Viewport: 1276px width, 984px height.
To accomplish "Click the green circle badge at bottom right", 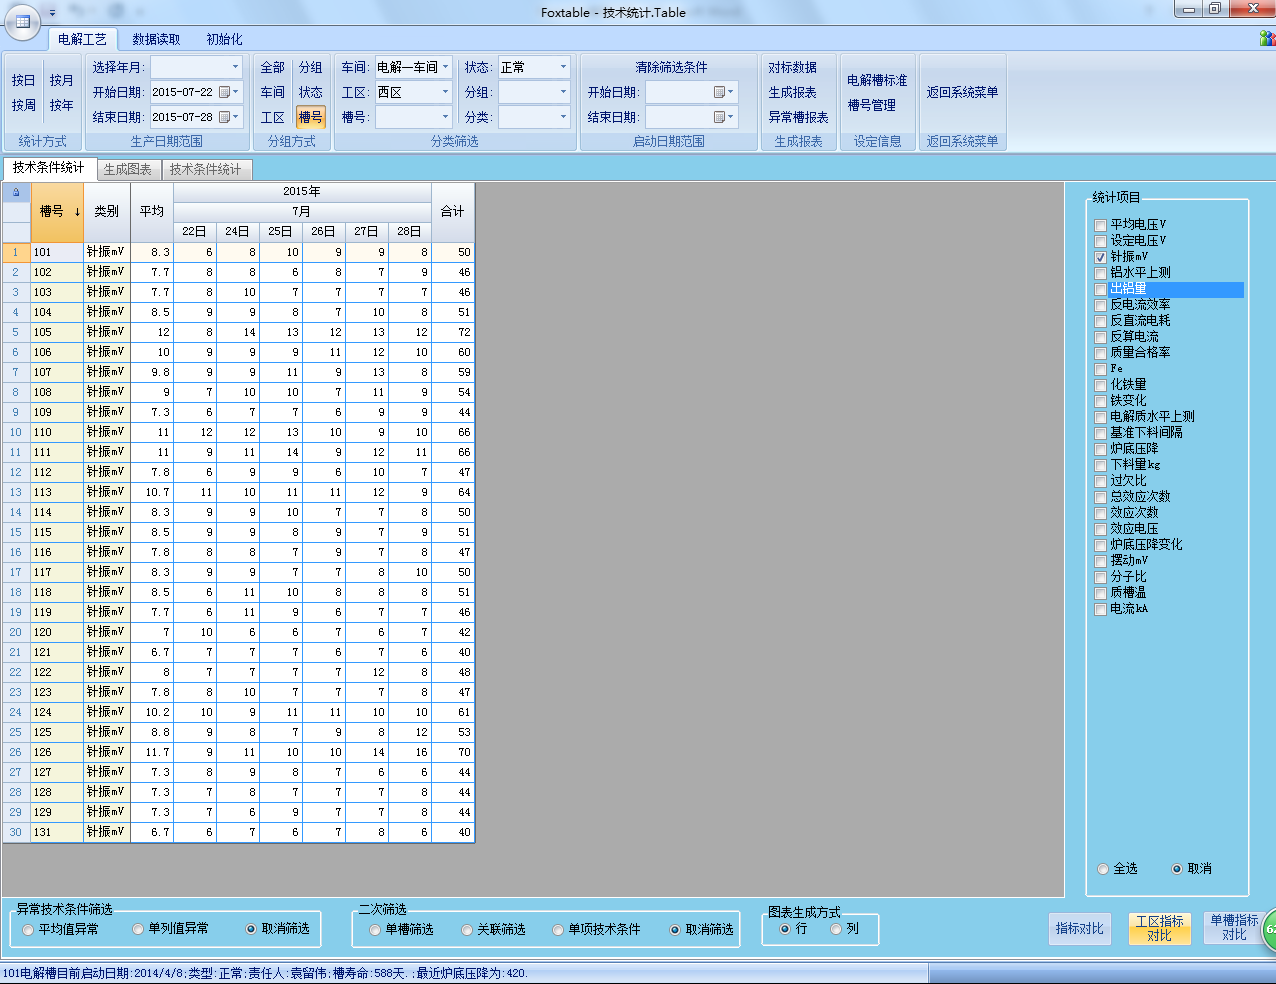I will point(1269,929).
